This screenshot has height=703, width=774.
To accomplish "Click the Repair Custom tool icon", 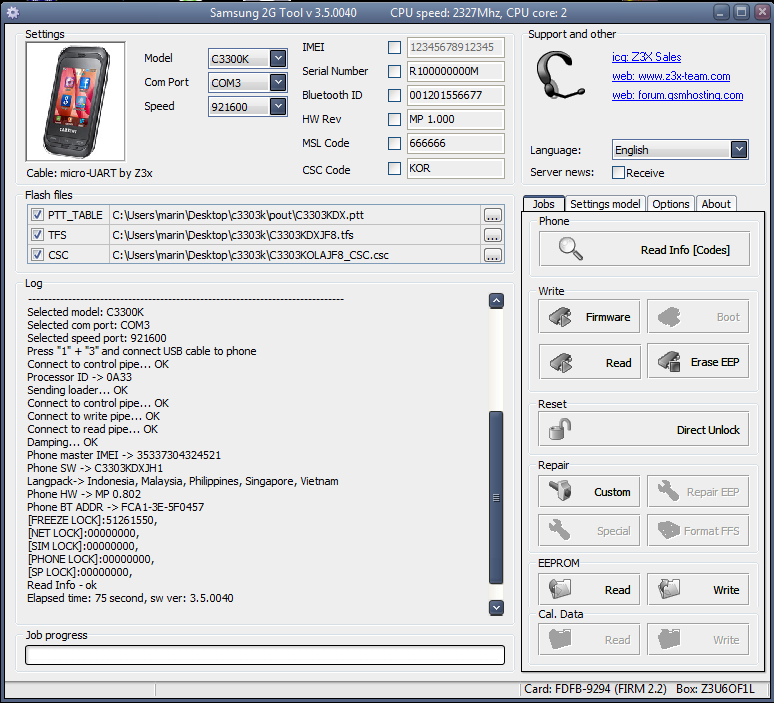I will [x=560, y=492].
